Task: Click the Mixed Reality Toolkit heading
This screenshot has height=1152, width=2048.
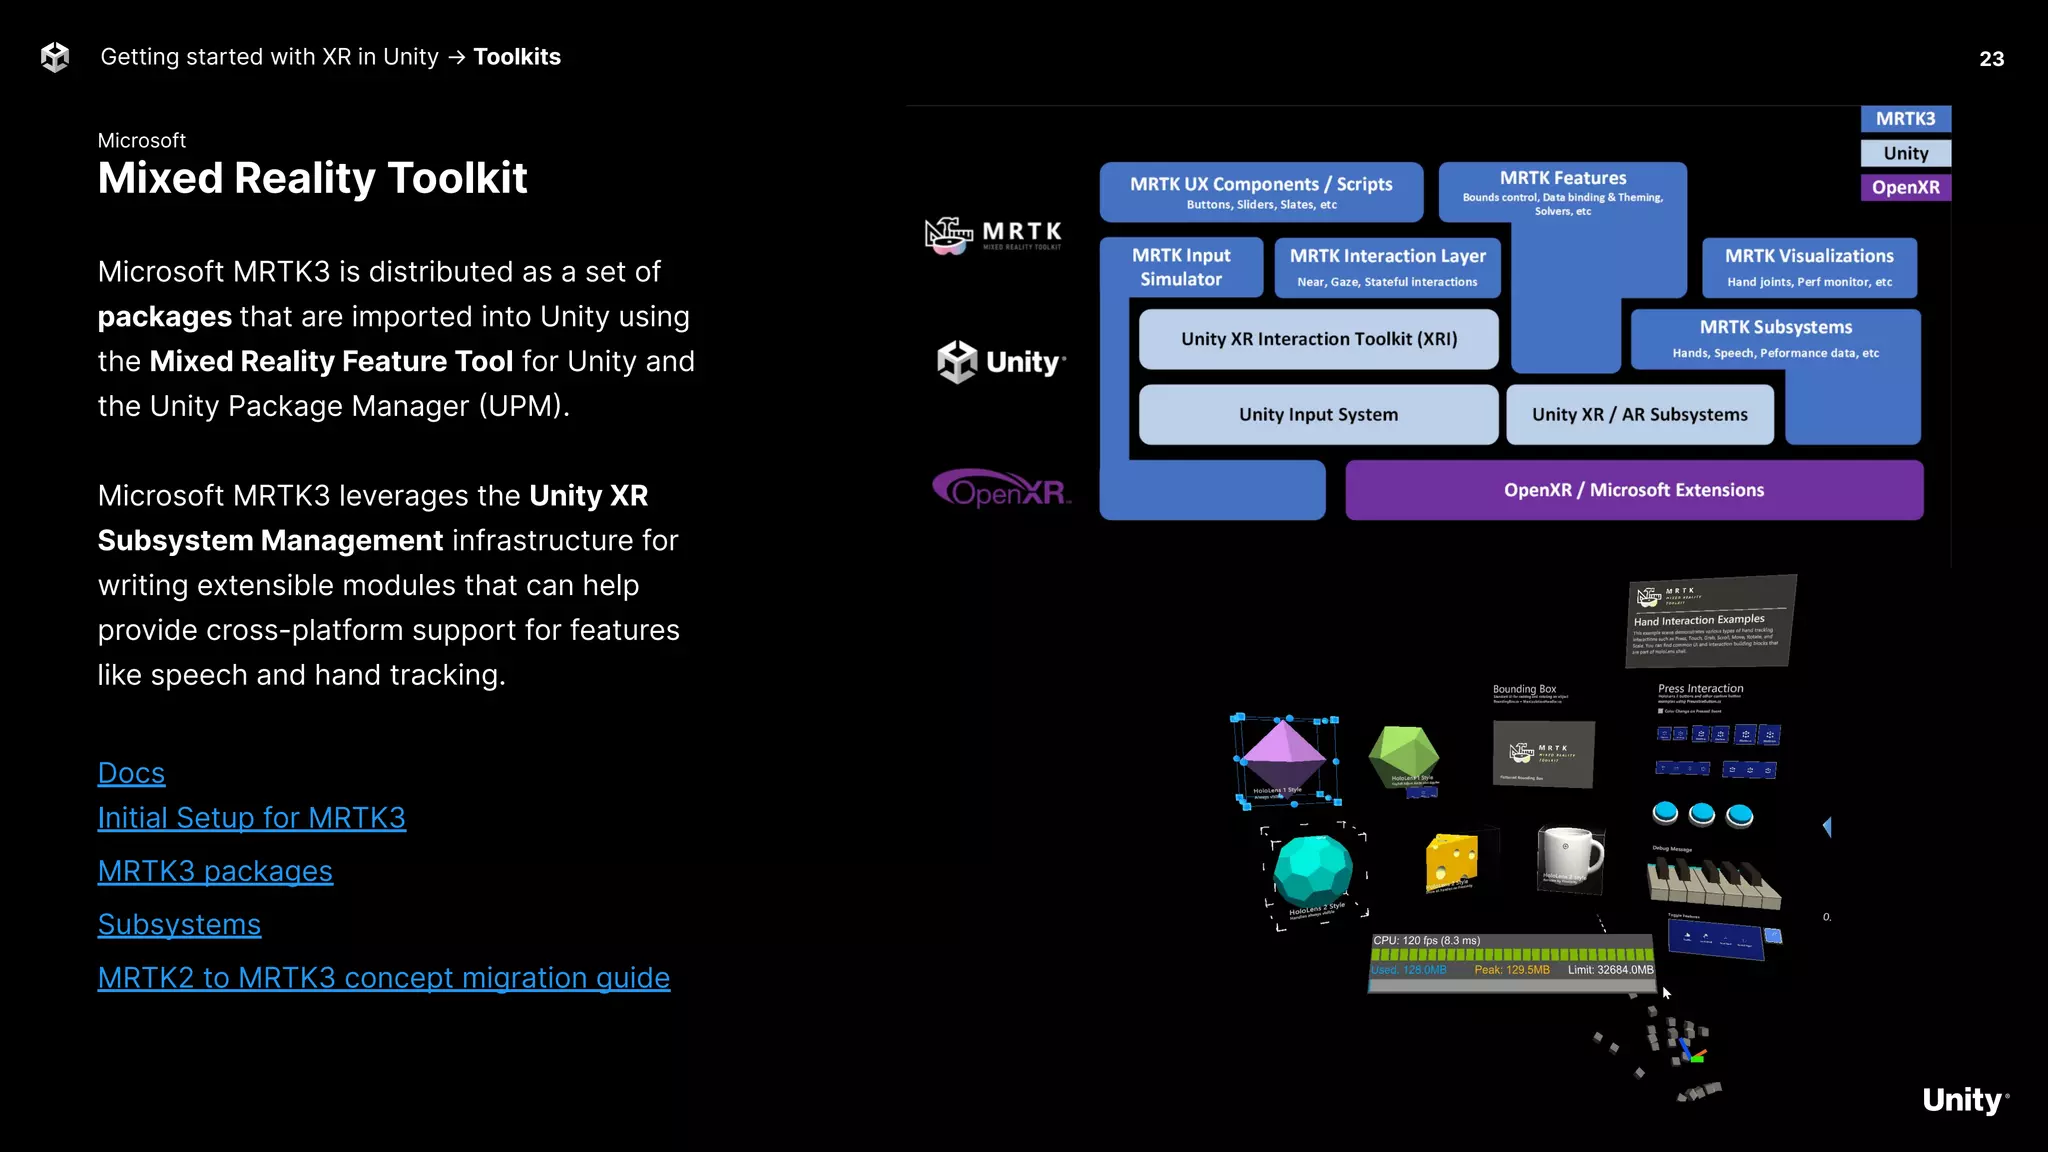Action: click(x=312, y=178)
